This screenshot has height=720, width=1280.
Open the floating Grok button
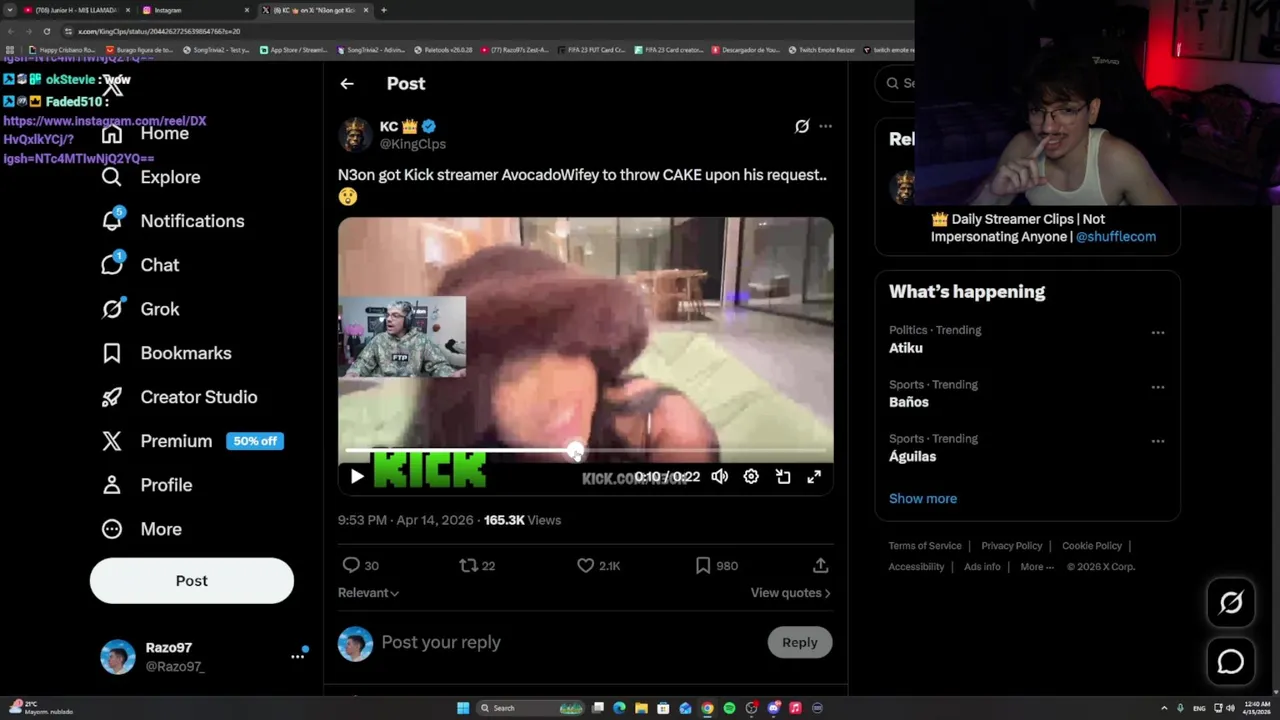pos(1231,602)
